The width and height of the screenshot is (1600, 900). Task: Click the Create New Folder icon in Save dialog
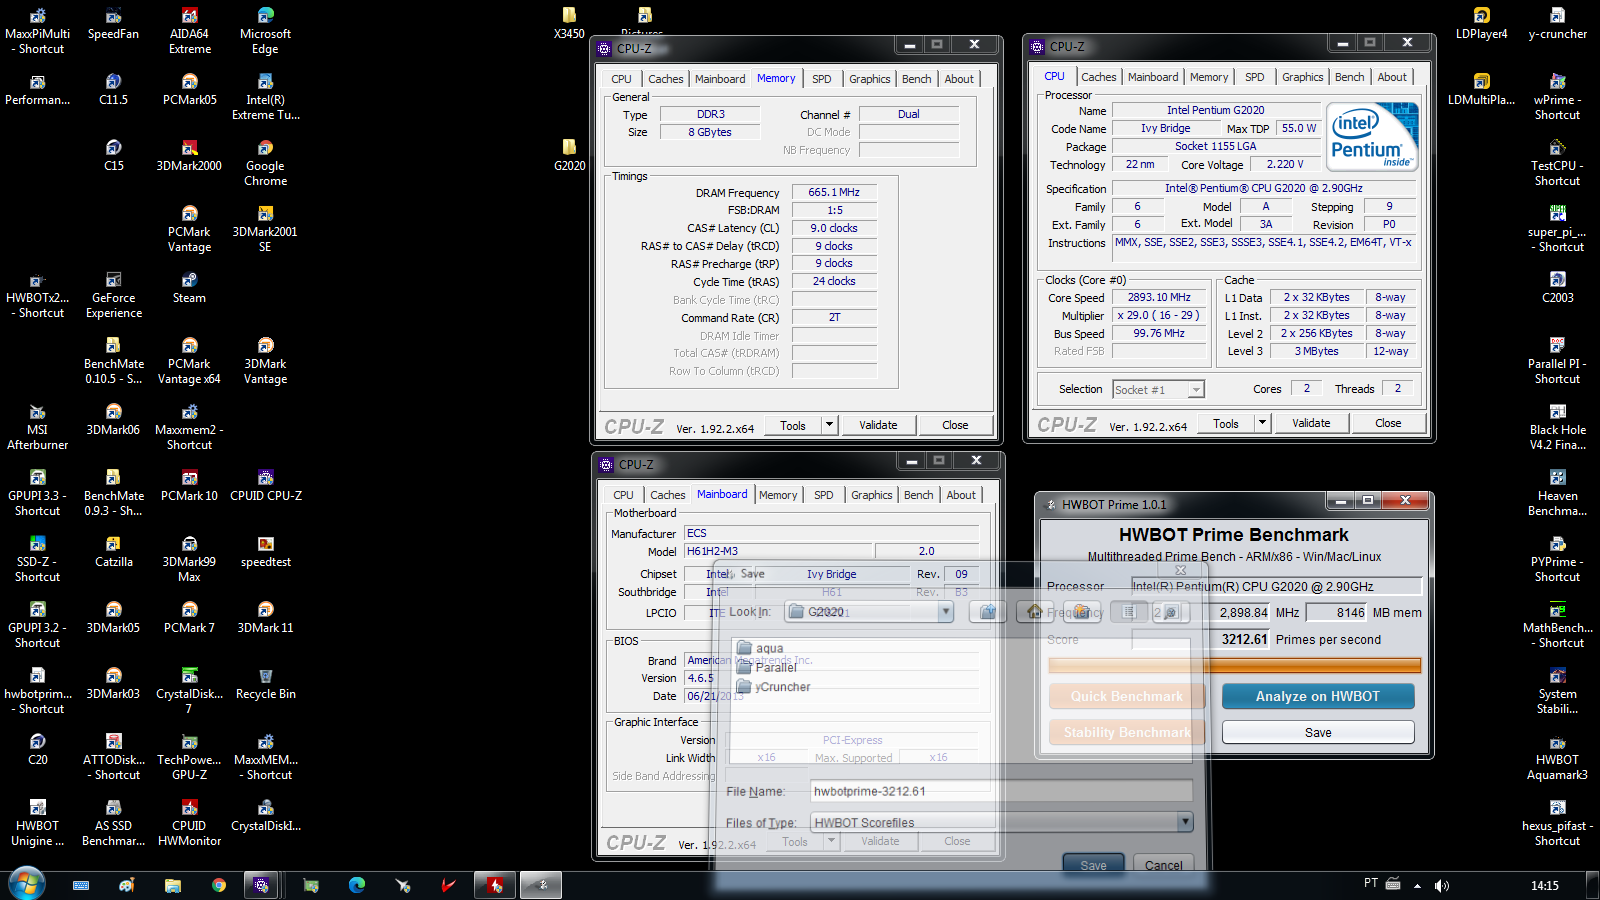pyautogui.click(x=1083, y=612)
